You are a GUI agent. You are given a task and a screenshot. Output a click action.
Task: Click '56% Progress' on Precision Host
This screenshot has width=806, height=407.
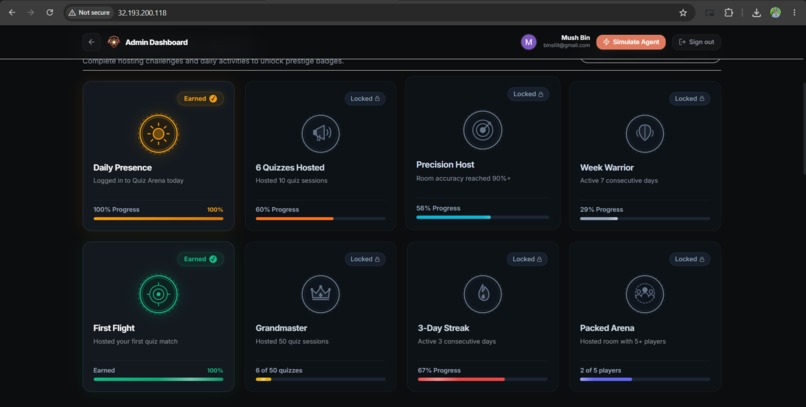[x=438, y=208]
